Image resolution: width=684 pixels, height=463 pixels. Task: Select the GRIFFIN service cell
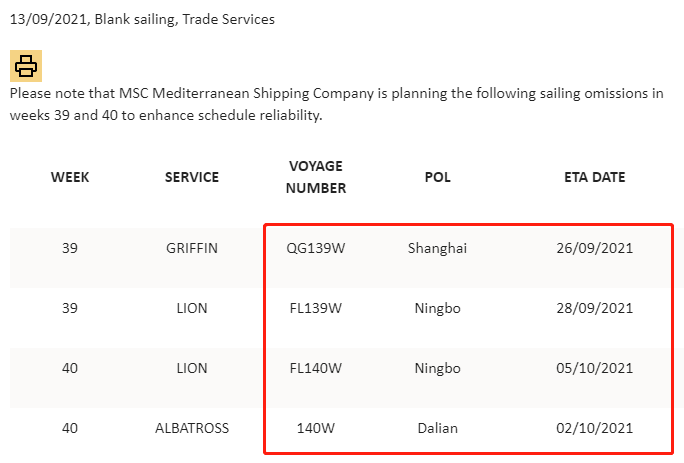point(192,248)
